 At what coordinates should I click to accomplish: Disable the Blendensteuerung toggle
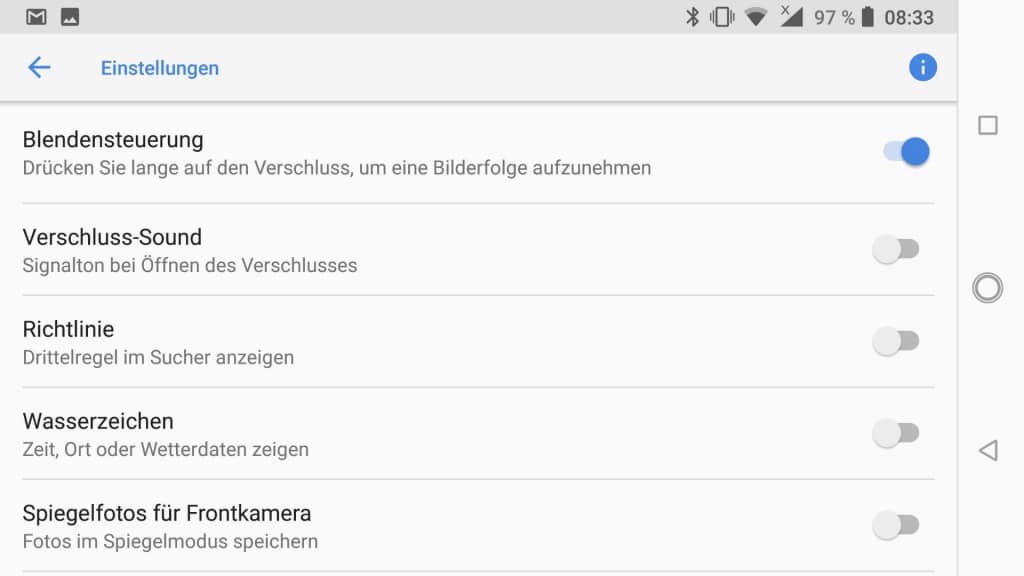click(x=906, y=152)
